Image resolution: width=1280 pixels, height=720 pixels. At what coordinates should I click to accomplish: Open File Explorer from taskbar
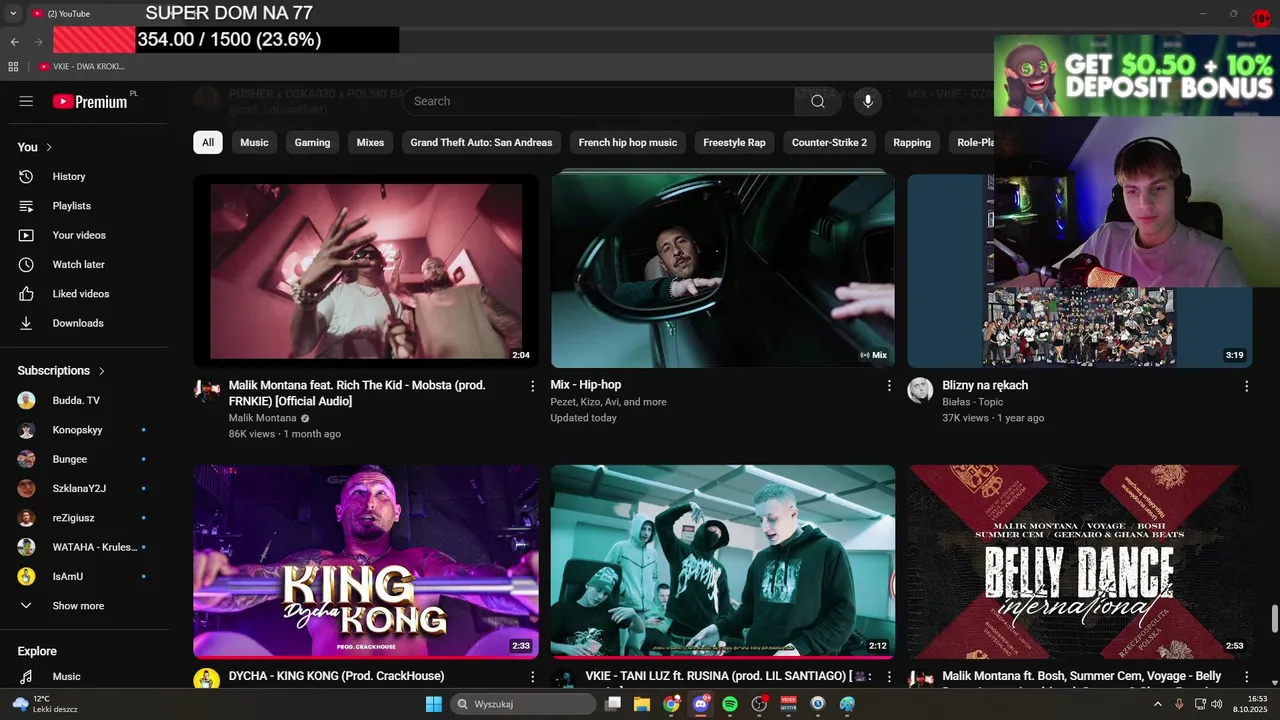coord(642,704)
